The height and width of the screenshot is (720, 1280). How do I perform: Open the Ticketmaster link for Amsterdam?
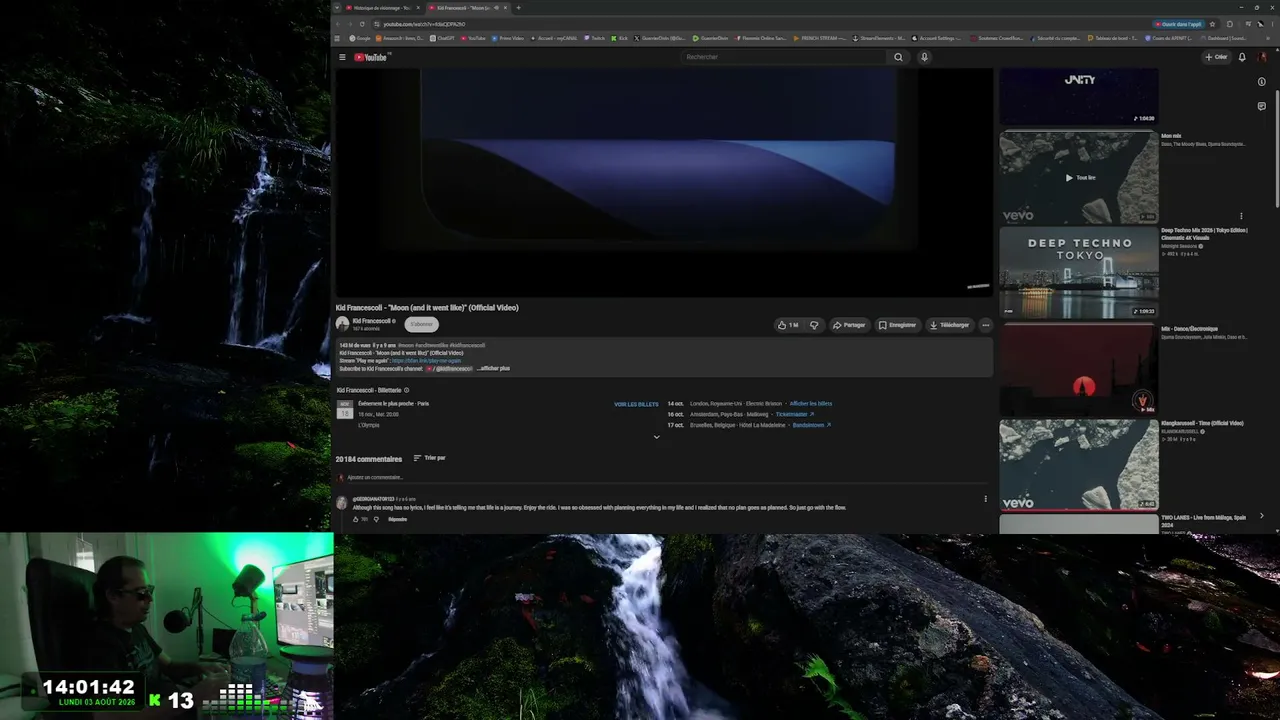(x=795, y=414)
